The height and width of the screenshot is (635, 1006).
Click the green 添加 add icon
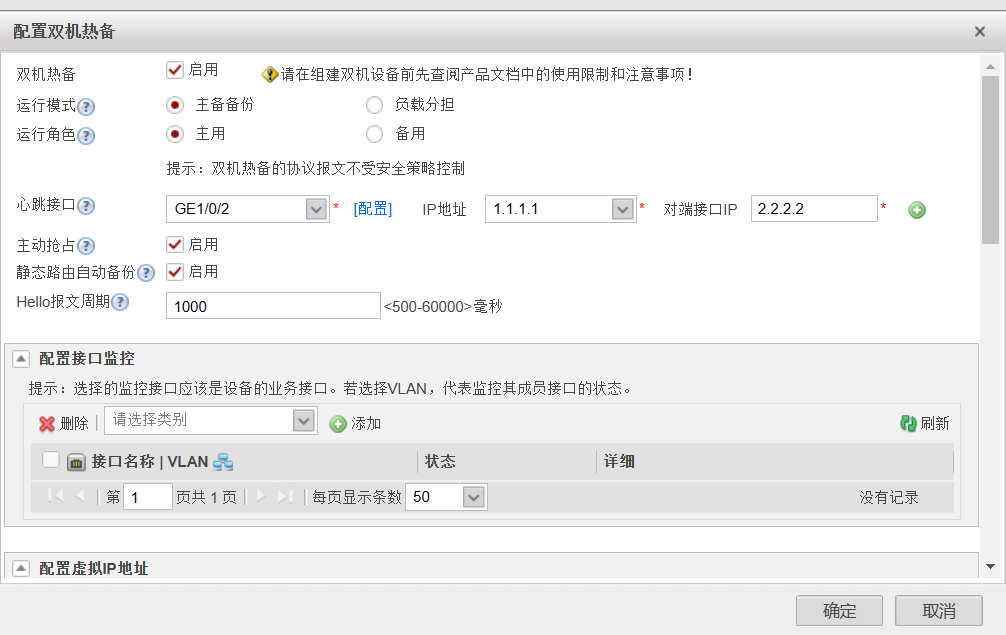click(338, 424)
